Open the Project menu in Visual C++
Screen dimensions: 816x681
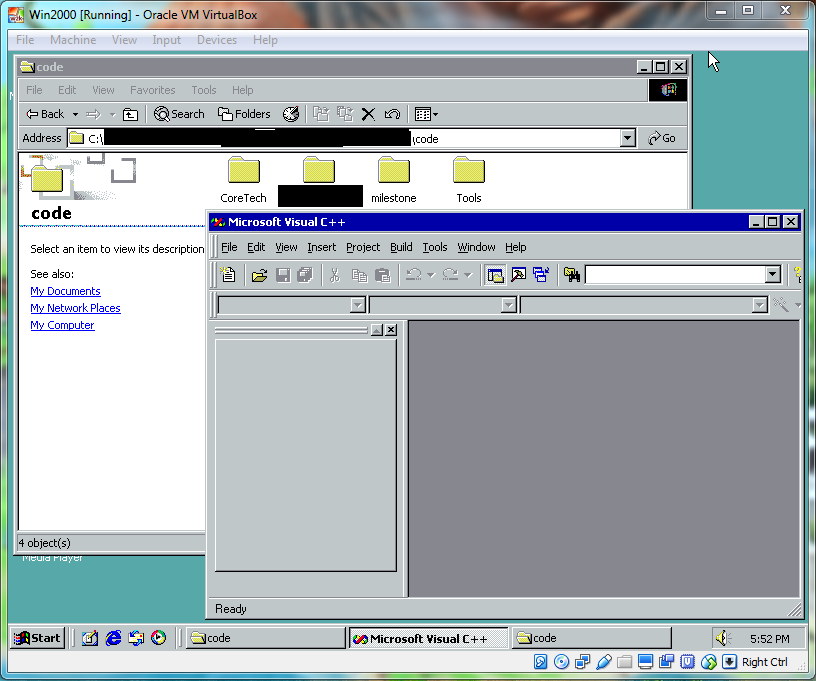(363, 247)
